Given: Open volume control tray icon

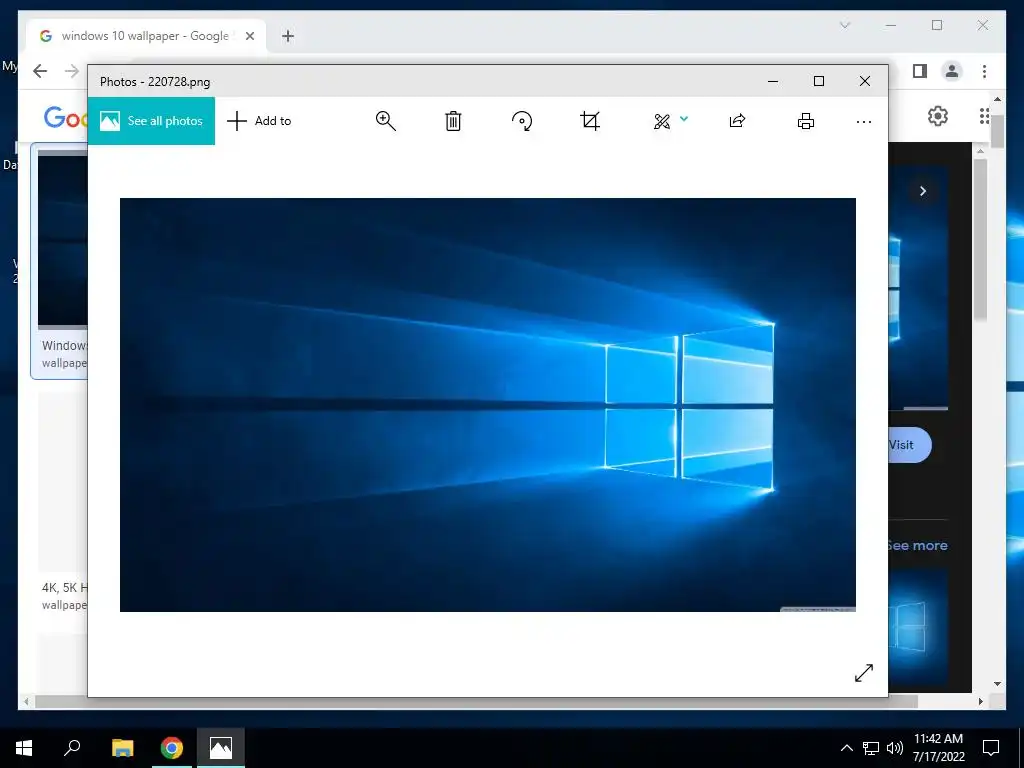Looking at the screenshot, I should 895,748.
